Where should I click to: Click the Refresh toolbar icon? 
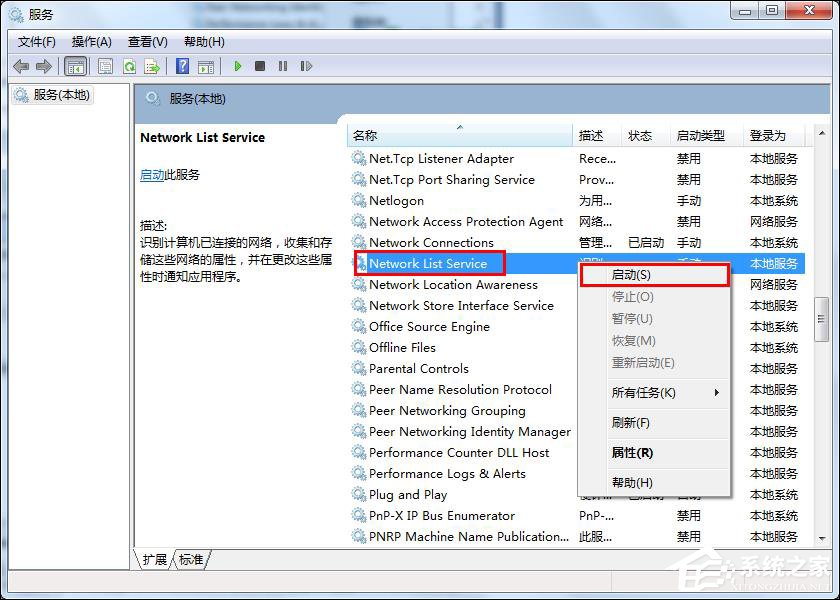click(x=129, y=66)
